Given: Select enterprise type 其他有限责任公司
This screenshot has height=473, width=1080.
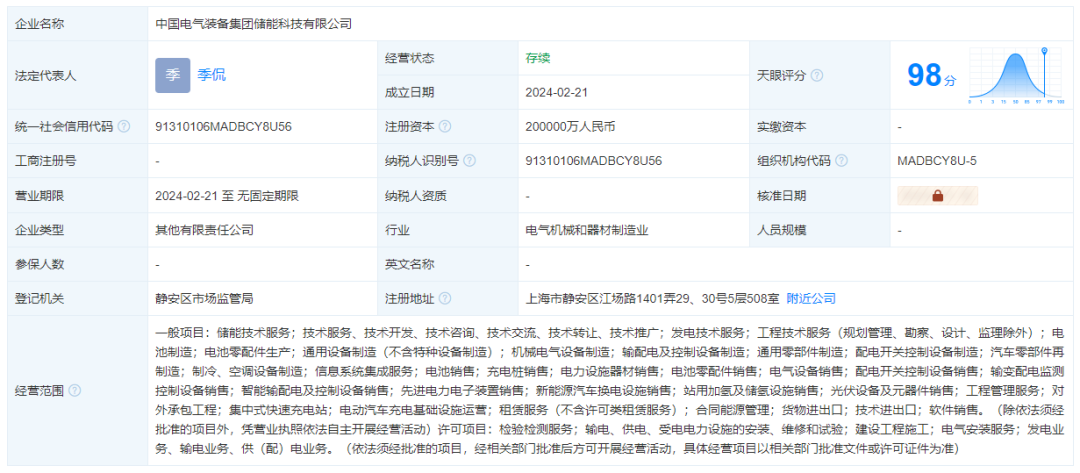Looking at the screenshot, I should 205,230.
